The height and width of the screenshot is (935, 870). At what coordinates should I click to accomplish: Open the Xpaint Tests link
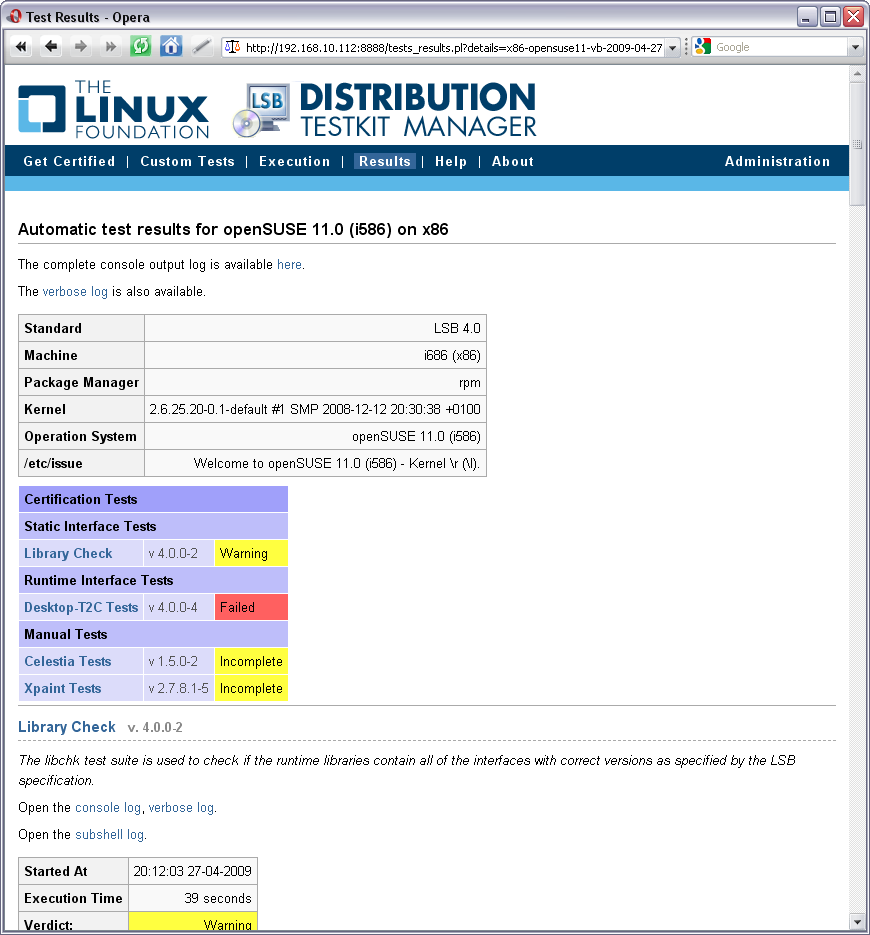coord(63,689)
